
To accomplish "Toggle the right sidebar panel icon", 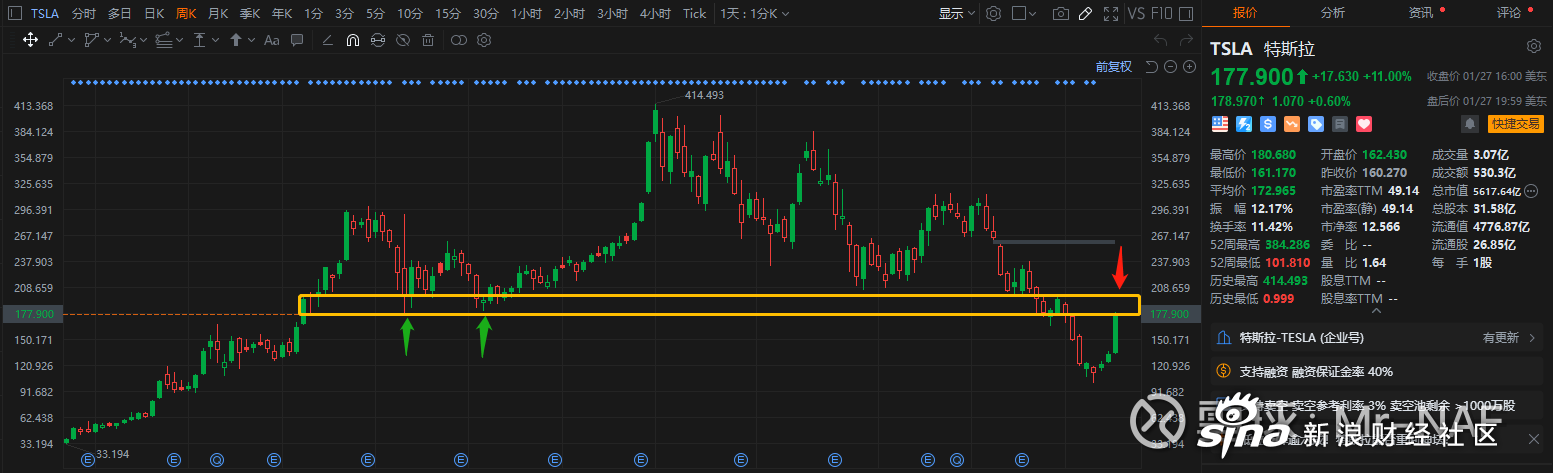I will pos(1188,14).
